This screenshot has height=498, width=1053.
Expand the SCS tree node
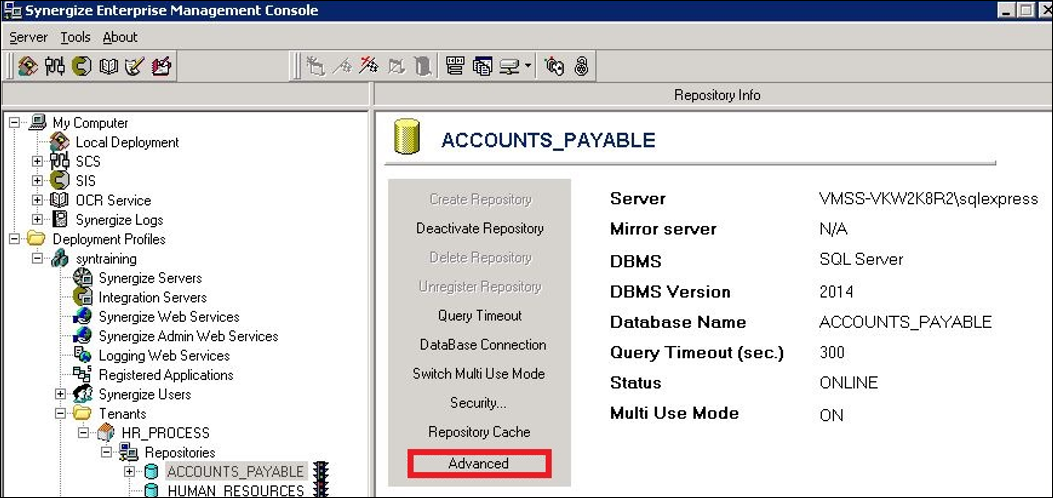click(37, 161)
